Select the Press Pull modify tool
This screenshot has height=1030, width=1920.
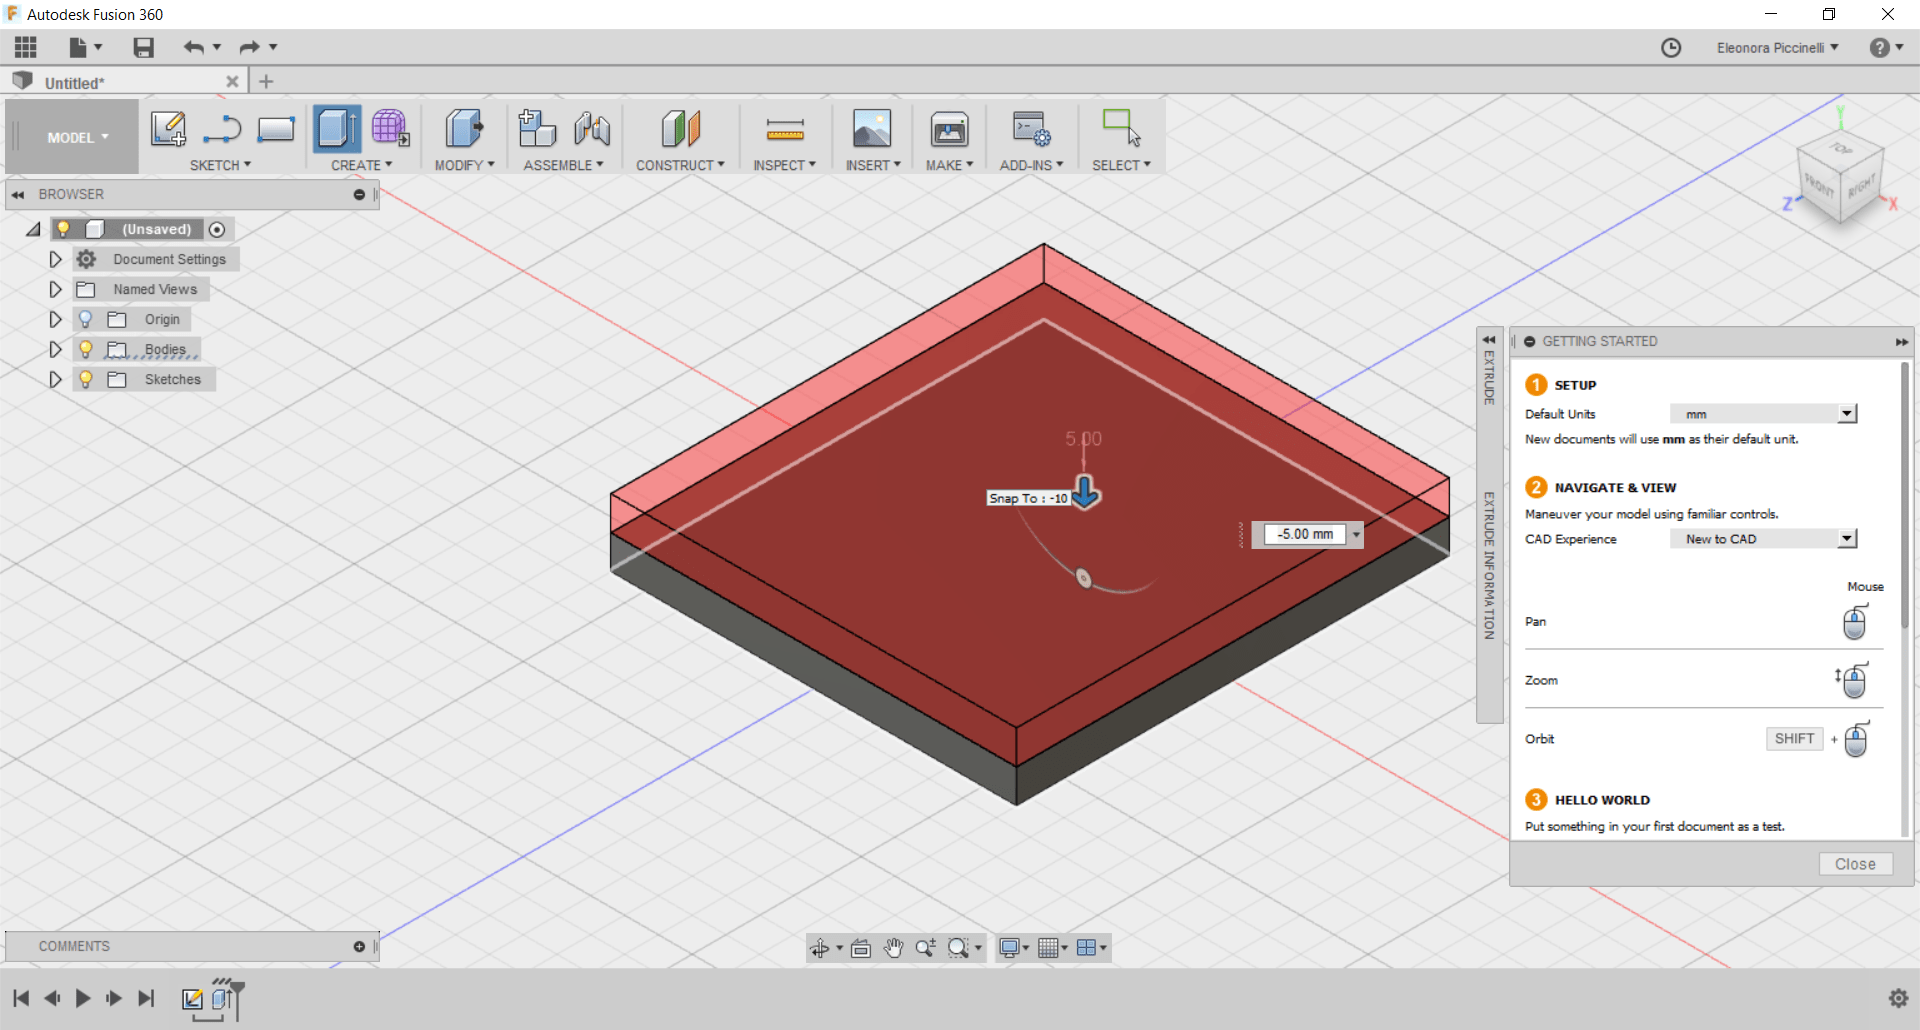(x=463, y=129)
